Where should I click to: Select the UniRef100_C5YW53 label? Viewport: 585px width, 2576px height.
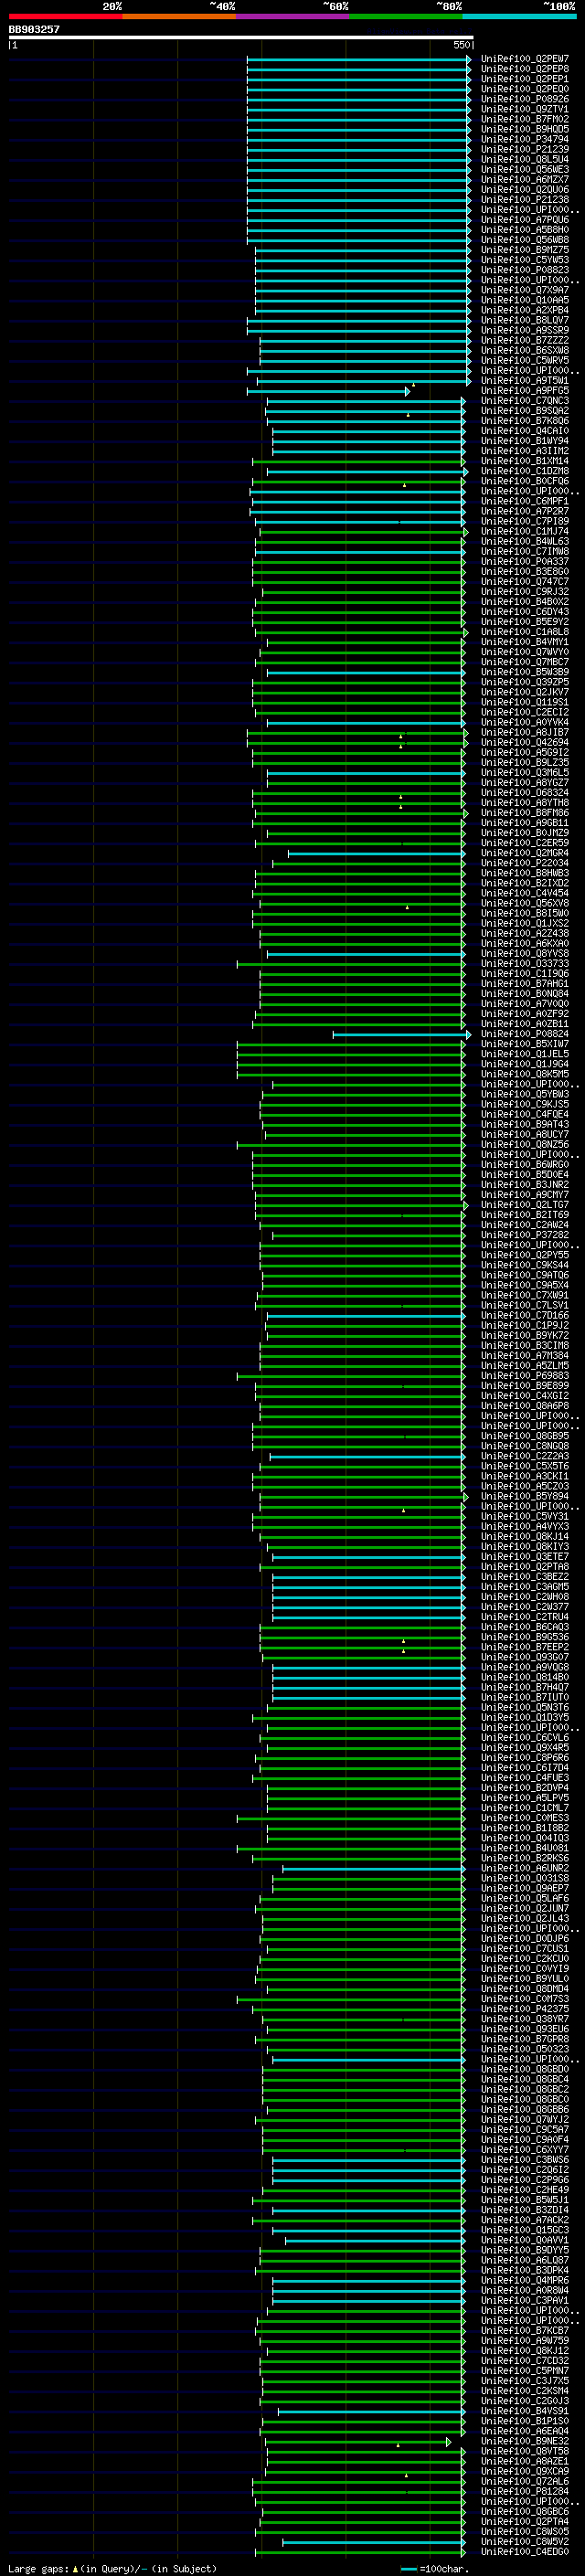(524, 260)
